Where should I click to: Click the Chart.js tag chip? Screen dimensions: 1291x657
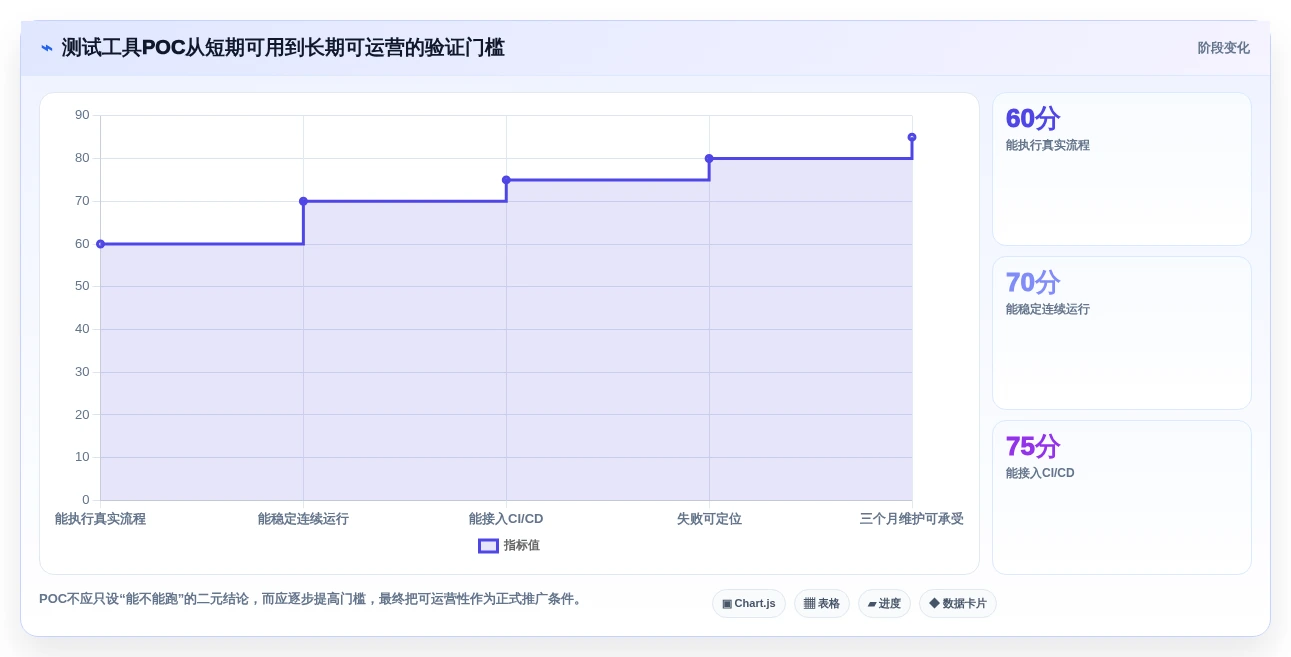[x=749, y=604]
